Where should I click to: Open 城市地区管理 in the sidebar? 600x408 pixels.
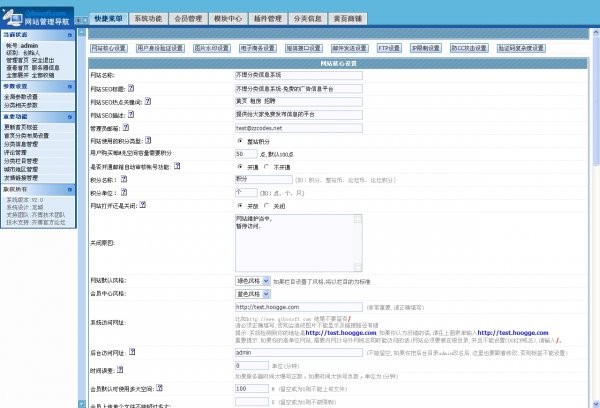coord(21,169)
